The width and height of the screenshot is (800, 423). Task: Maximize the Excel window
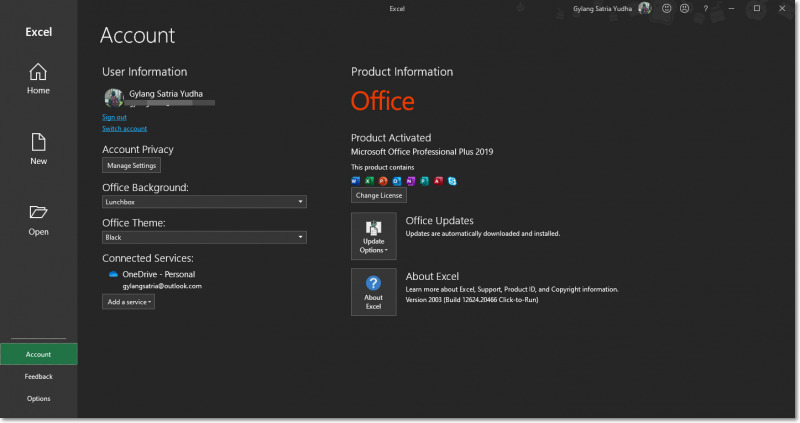click(x=757, y=8)
